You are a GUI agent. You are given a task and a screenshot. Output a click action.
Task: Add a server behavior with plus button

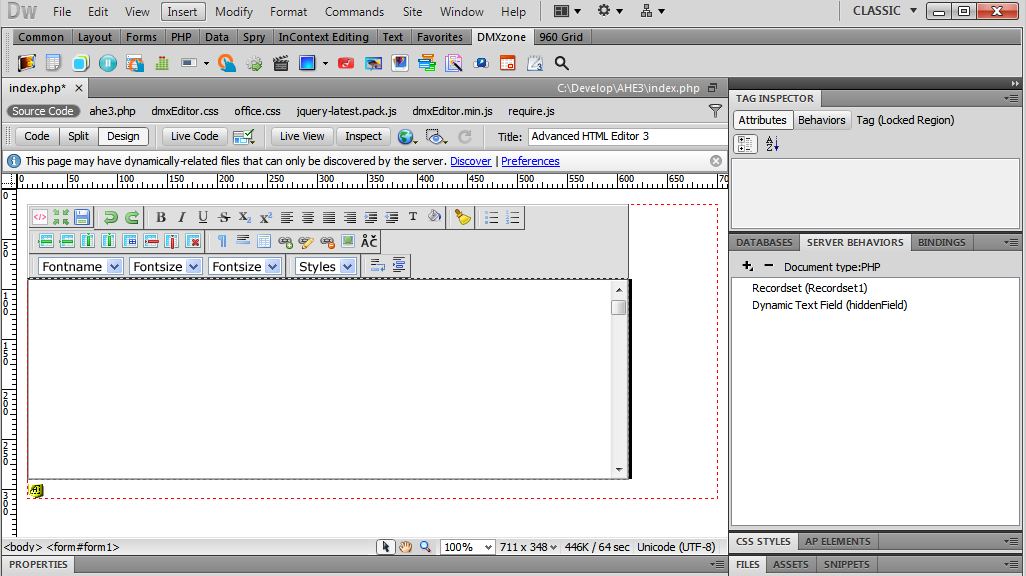pos(747,266)
